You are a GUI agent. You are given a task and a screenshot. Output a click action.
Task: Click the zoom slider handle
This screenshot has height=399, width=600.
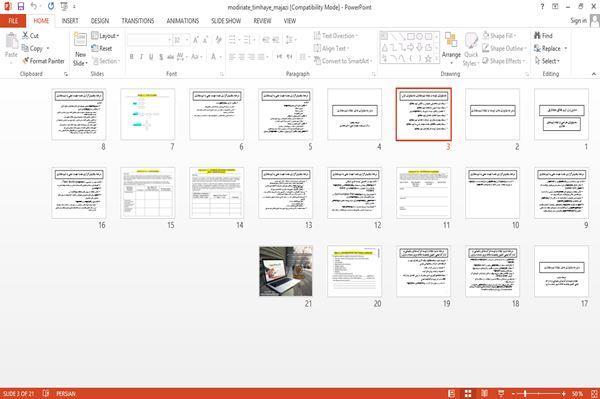click(x=525, y=393)
